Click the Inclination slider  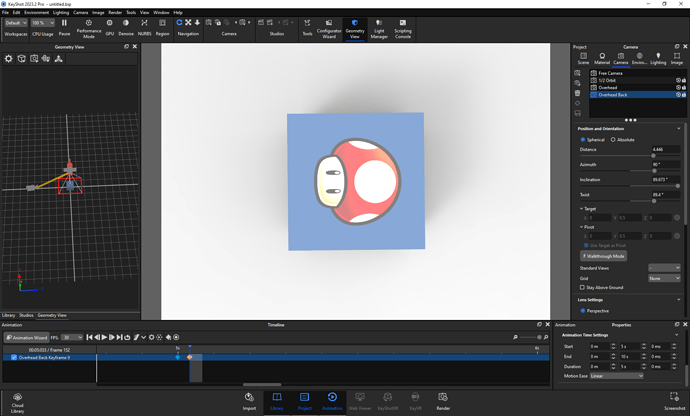[x=630, y=186]
